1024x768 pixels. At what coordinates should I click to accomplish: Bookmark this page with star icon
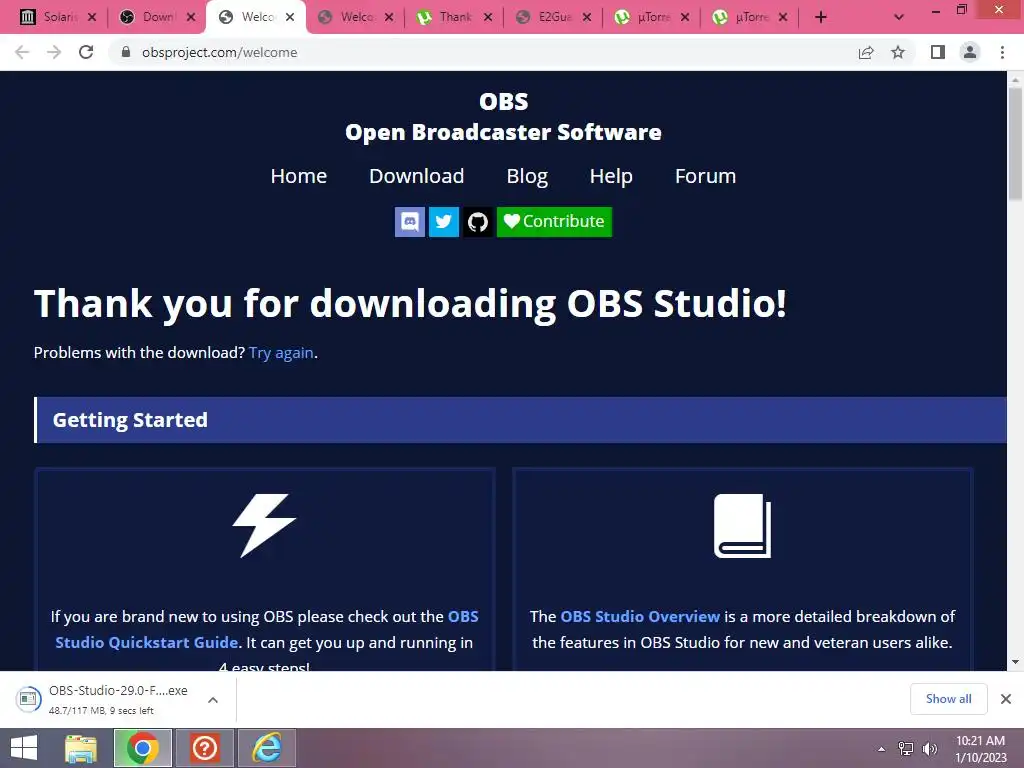898,52
